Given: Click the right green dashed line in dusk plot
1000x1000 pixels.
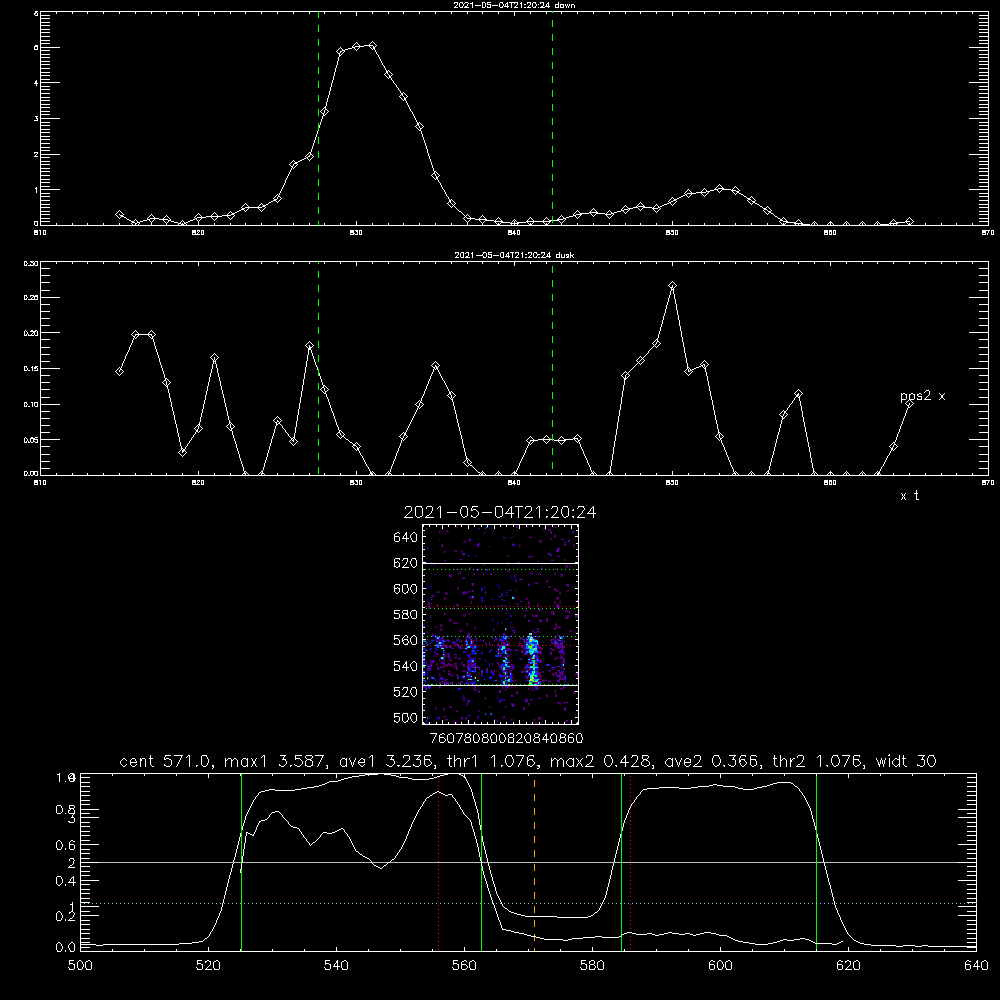Looking at the screenshot, I should pyautogui.click(x=552, y=369).
